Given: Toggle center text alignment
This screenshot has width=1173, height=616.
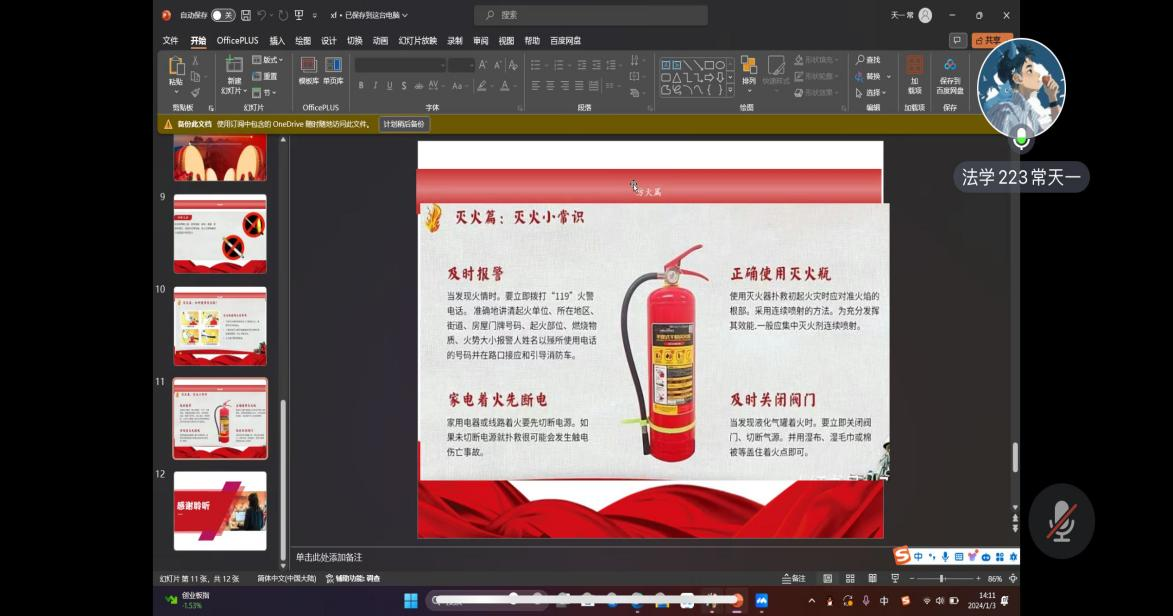Looking at the screenshot, I should pos(550,86).
